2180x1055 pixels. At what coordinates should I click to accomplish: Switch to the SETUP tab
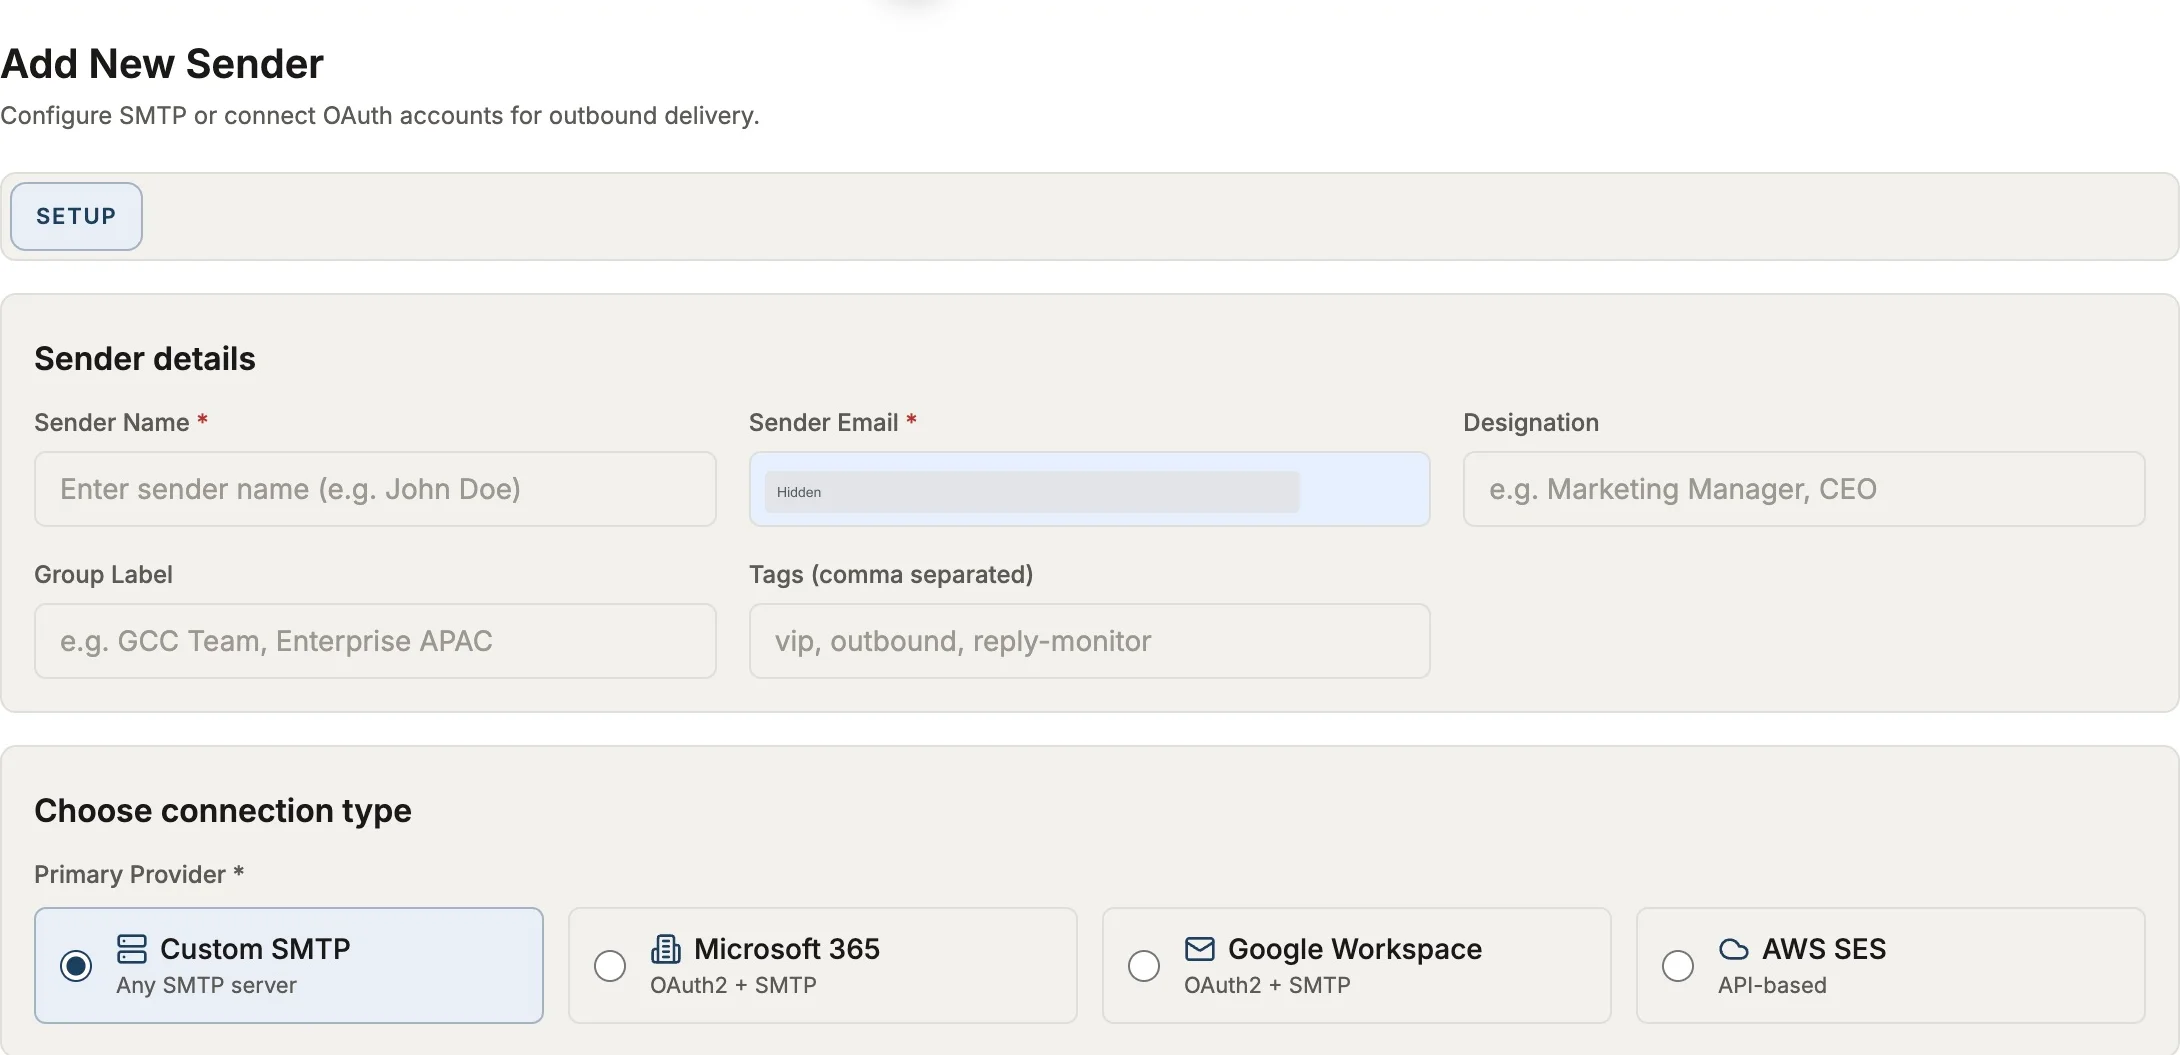[x=76, y=216]
